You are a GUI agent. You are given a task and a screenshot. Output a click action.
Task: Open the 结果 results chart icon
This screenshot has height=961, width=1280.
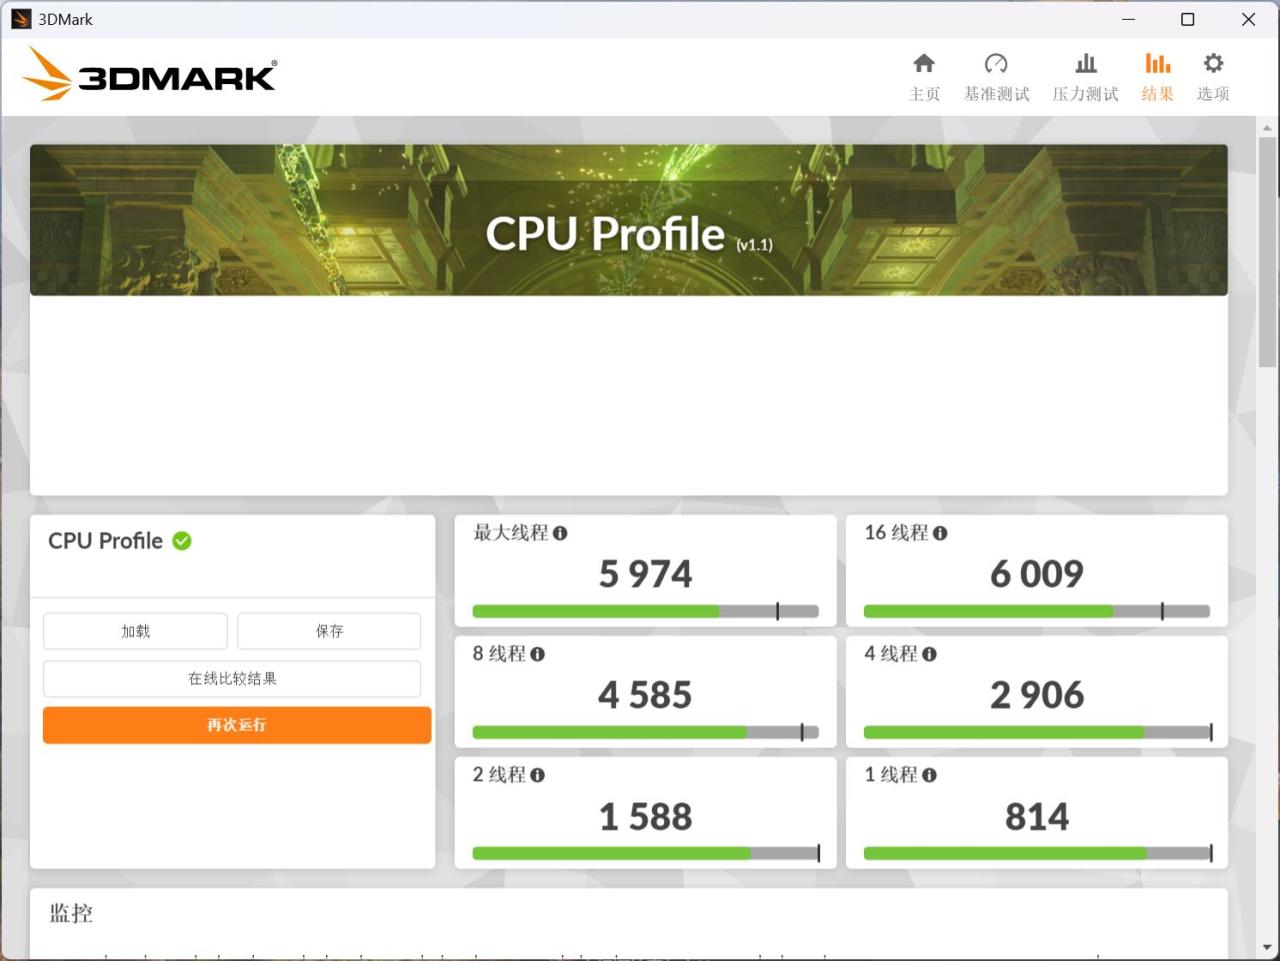[1157, 64]
